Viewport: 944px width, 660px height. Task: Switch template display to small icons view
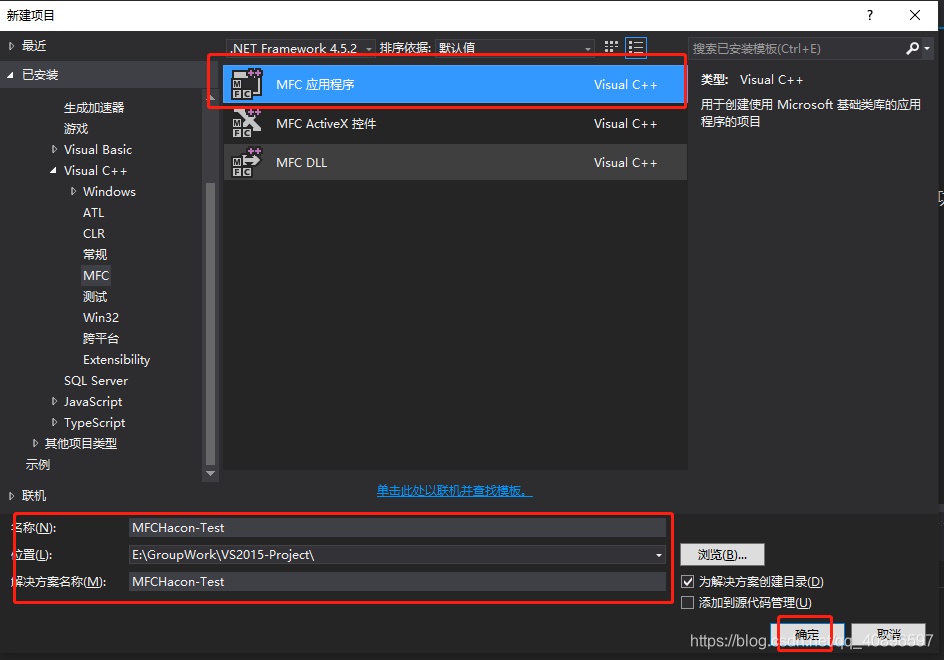pos(610,46)
